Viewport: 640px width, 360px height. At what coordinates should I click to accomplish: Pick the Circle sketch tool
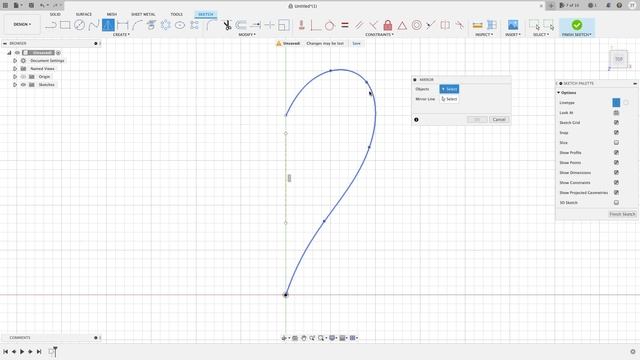(x=79, y=25)
